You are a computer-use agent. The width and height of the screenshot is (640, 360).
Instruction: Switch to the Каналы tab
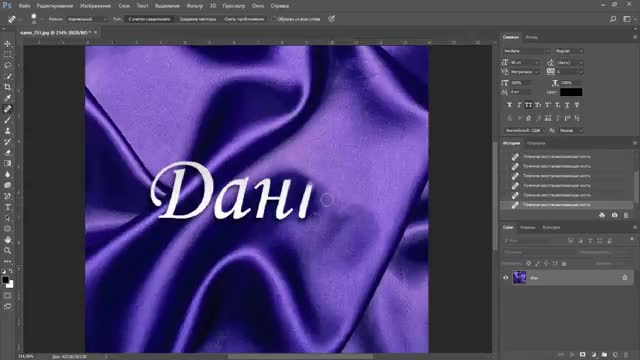(x=527, y=227)
